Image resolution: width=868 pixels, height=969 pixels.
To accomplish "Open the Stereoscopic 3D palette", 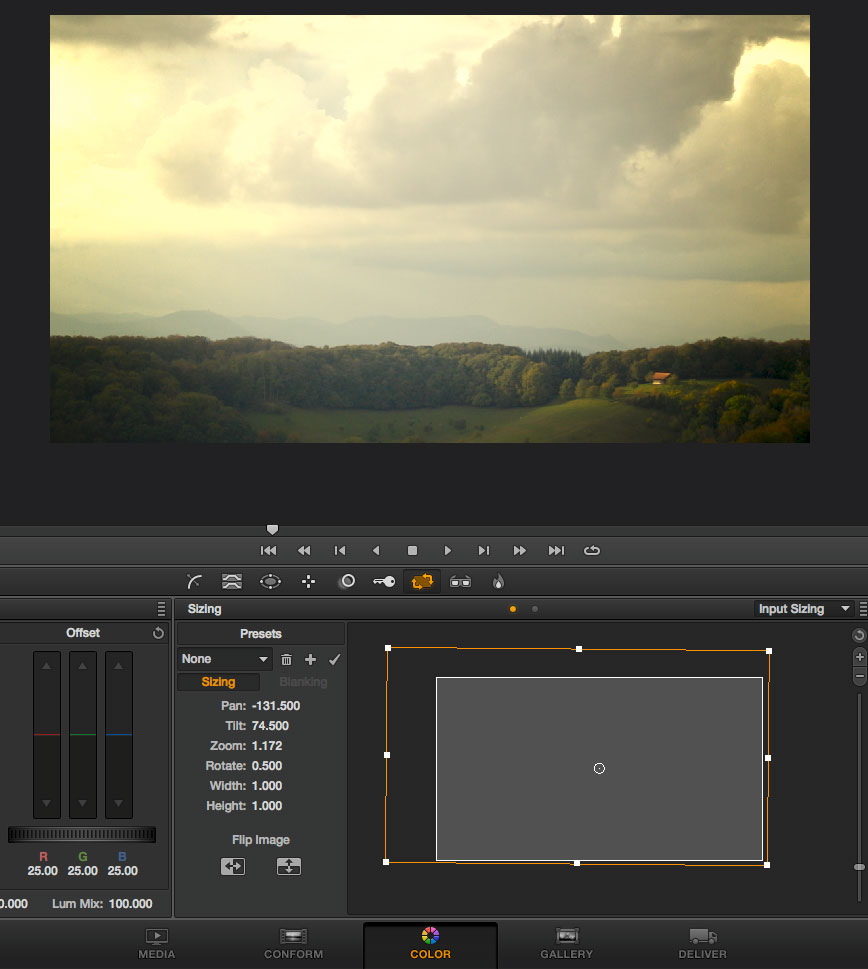I will click(460, 581).
